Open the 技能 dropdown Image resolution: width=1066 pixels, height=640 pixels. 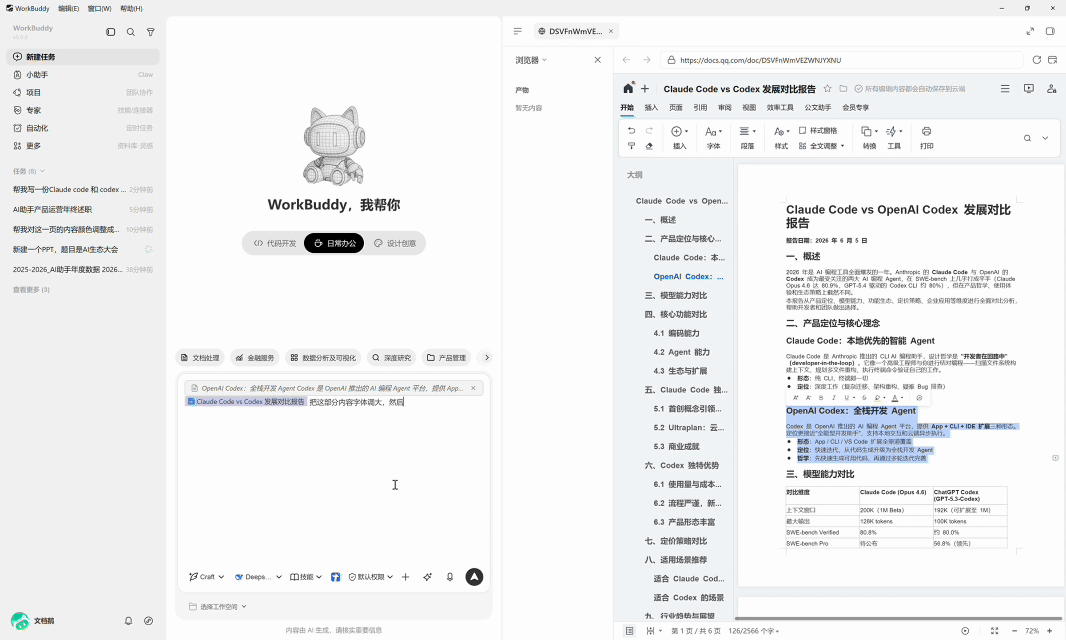pos(306,577)
